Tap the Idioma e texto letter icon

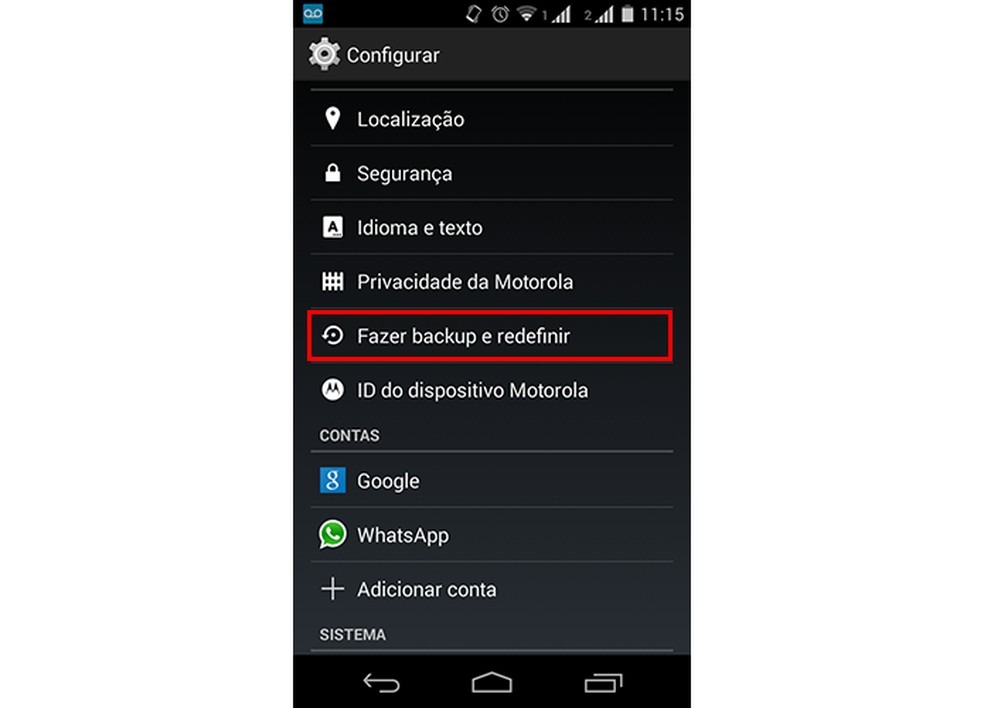pyautogui.click(x=333, y=227)
